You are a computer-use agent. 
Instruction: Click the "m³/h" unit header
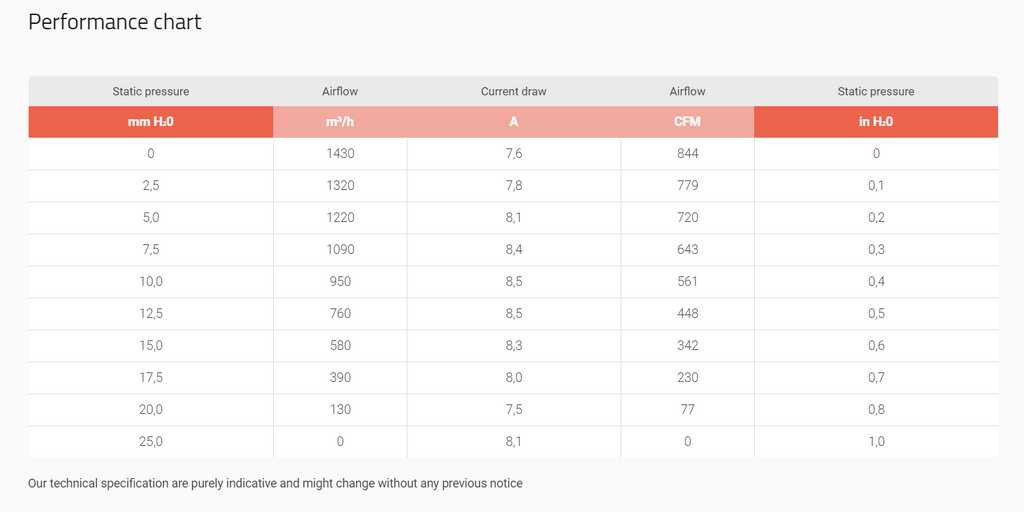[x=340, y=122]
